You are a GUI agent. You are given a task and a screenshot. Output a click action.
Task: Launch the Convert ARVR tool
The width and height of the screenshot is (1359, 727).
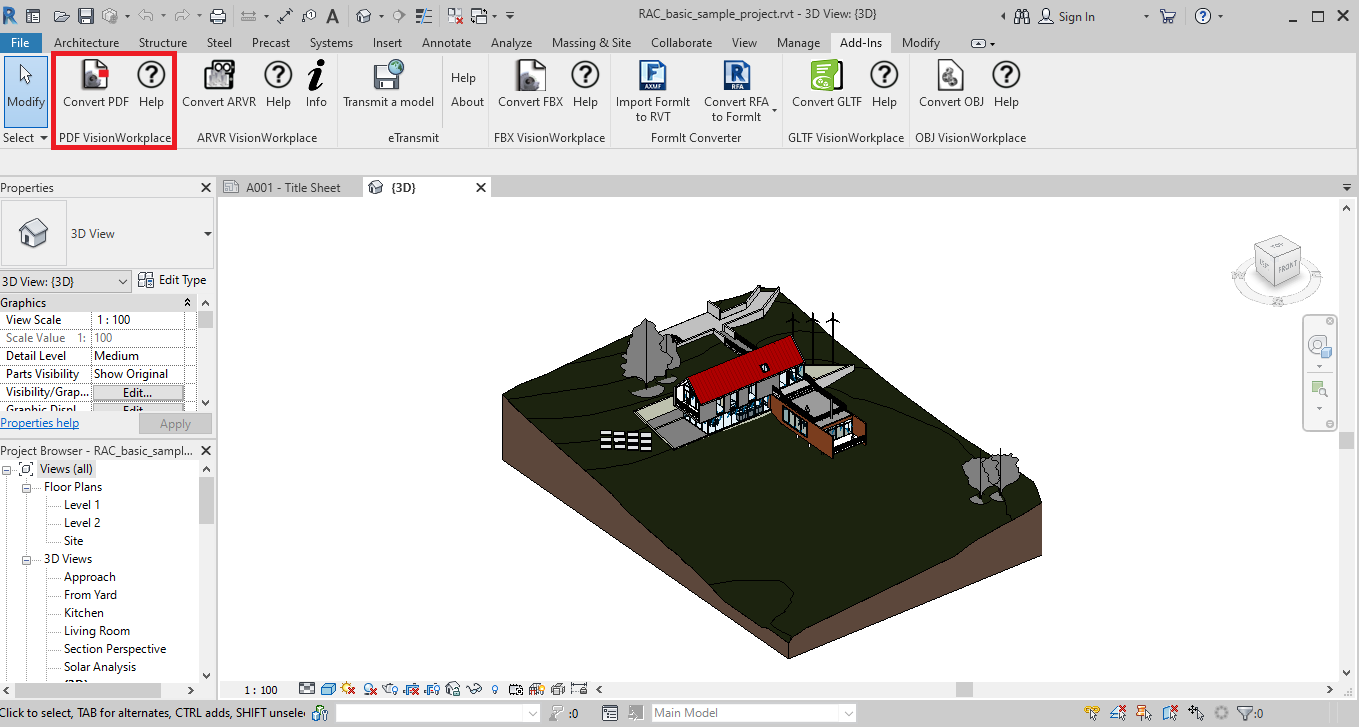(x=218, y=76)
